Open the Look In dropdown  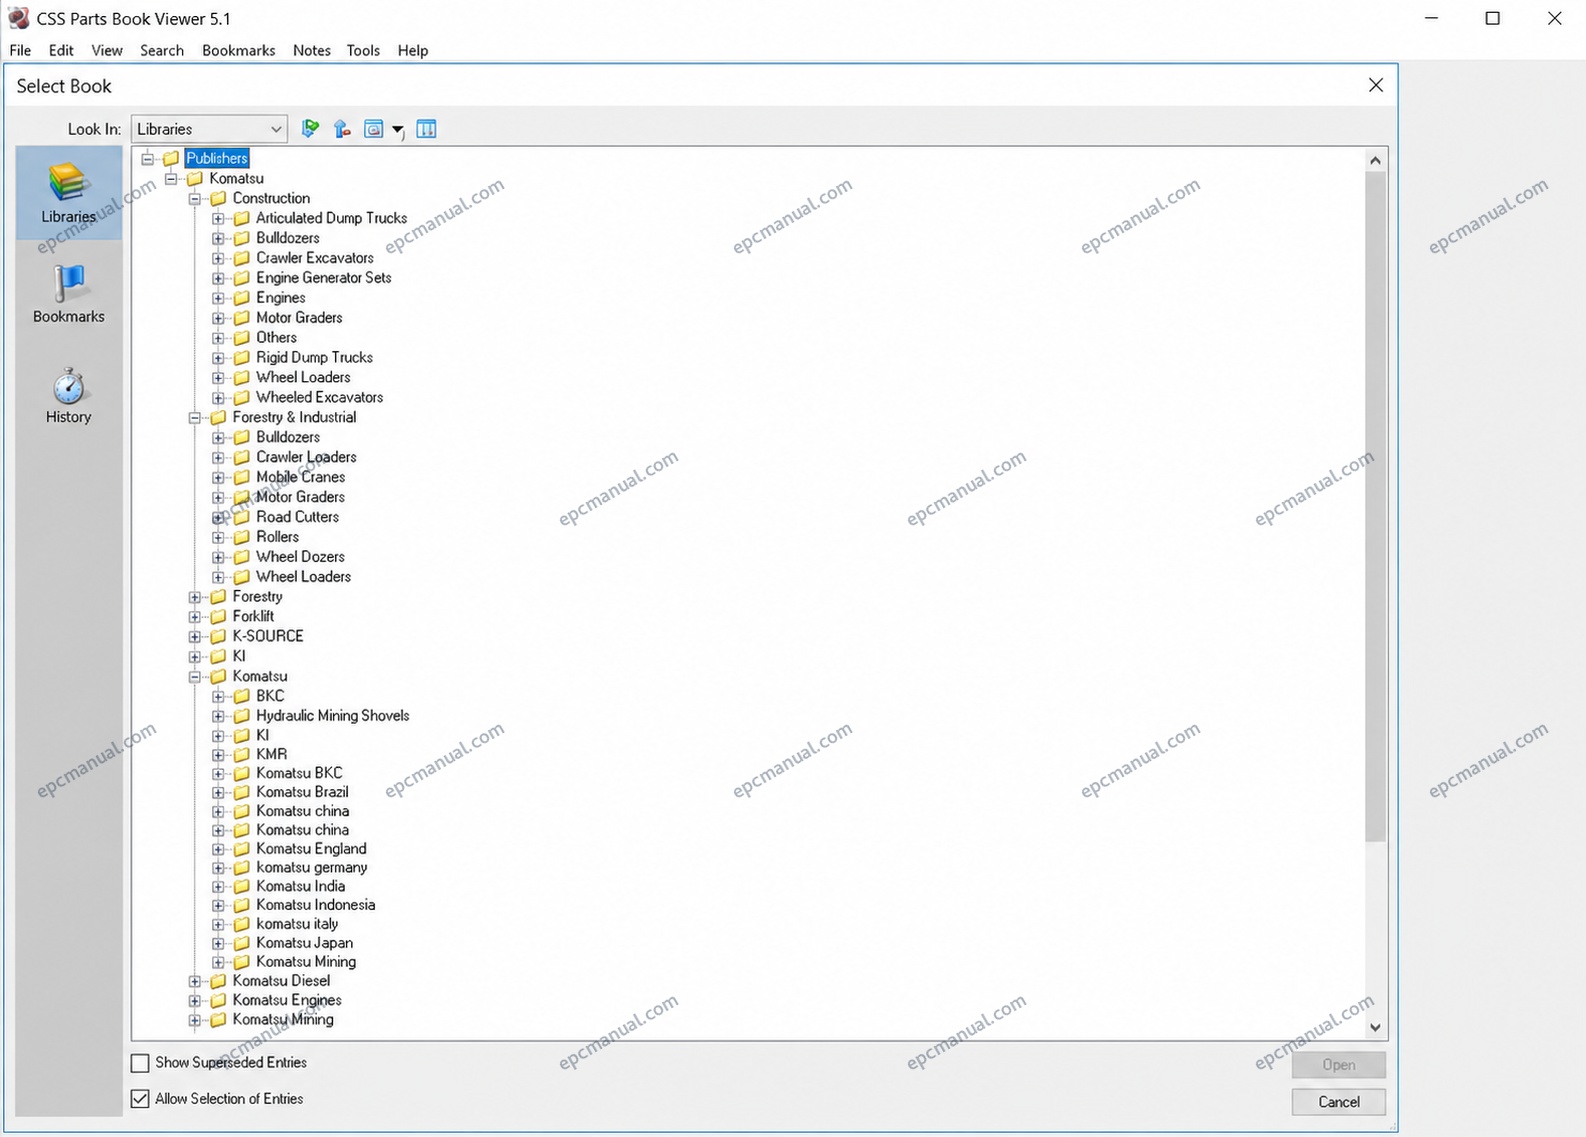209,129
